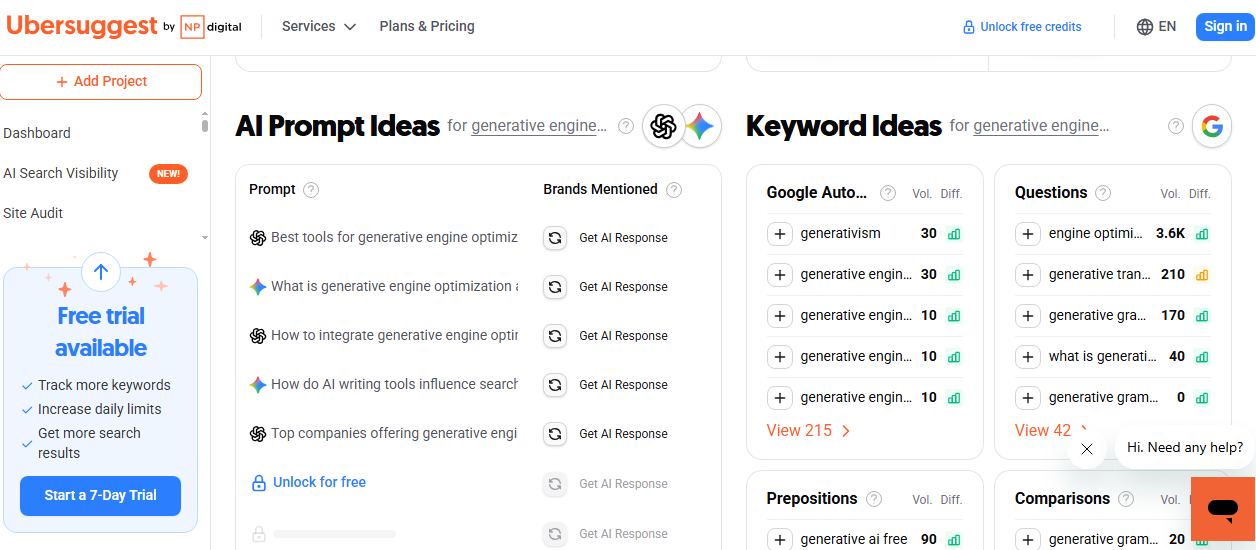Open the orange chat widget icon

[x=1222, y=508]
